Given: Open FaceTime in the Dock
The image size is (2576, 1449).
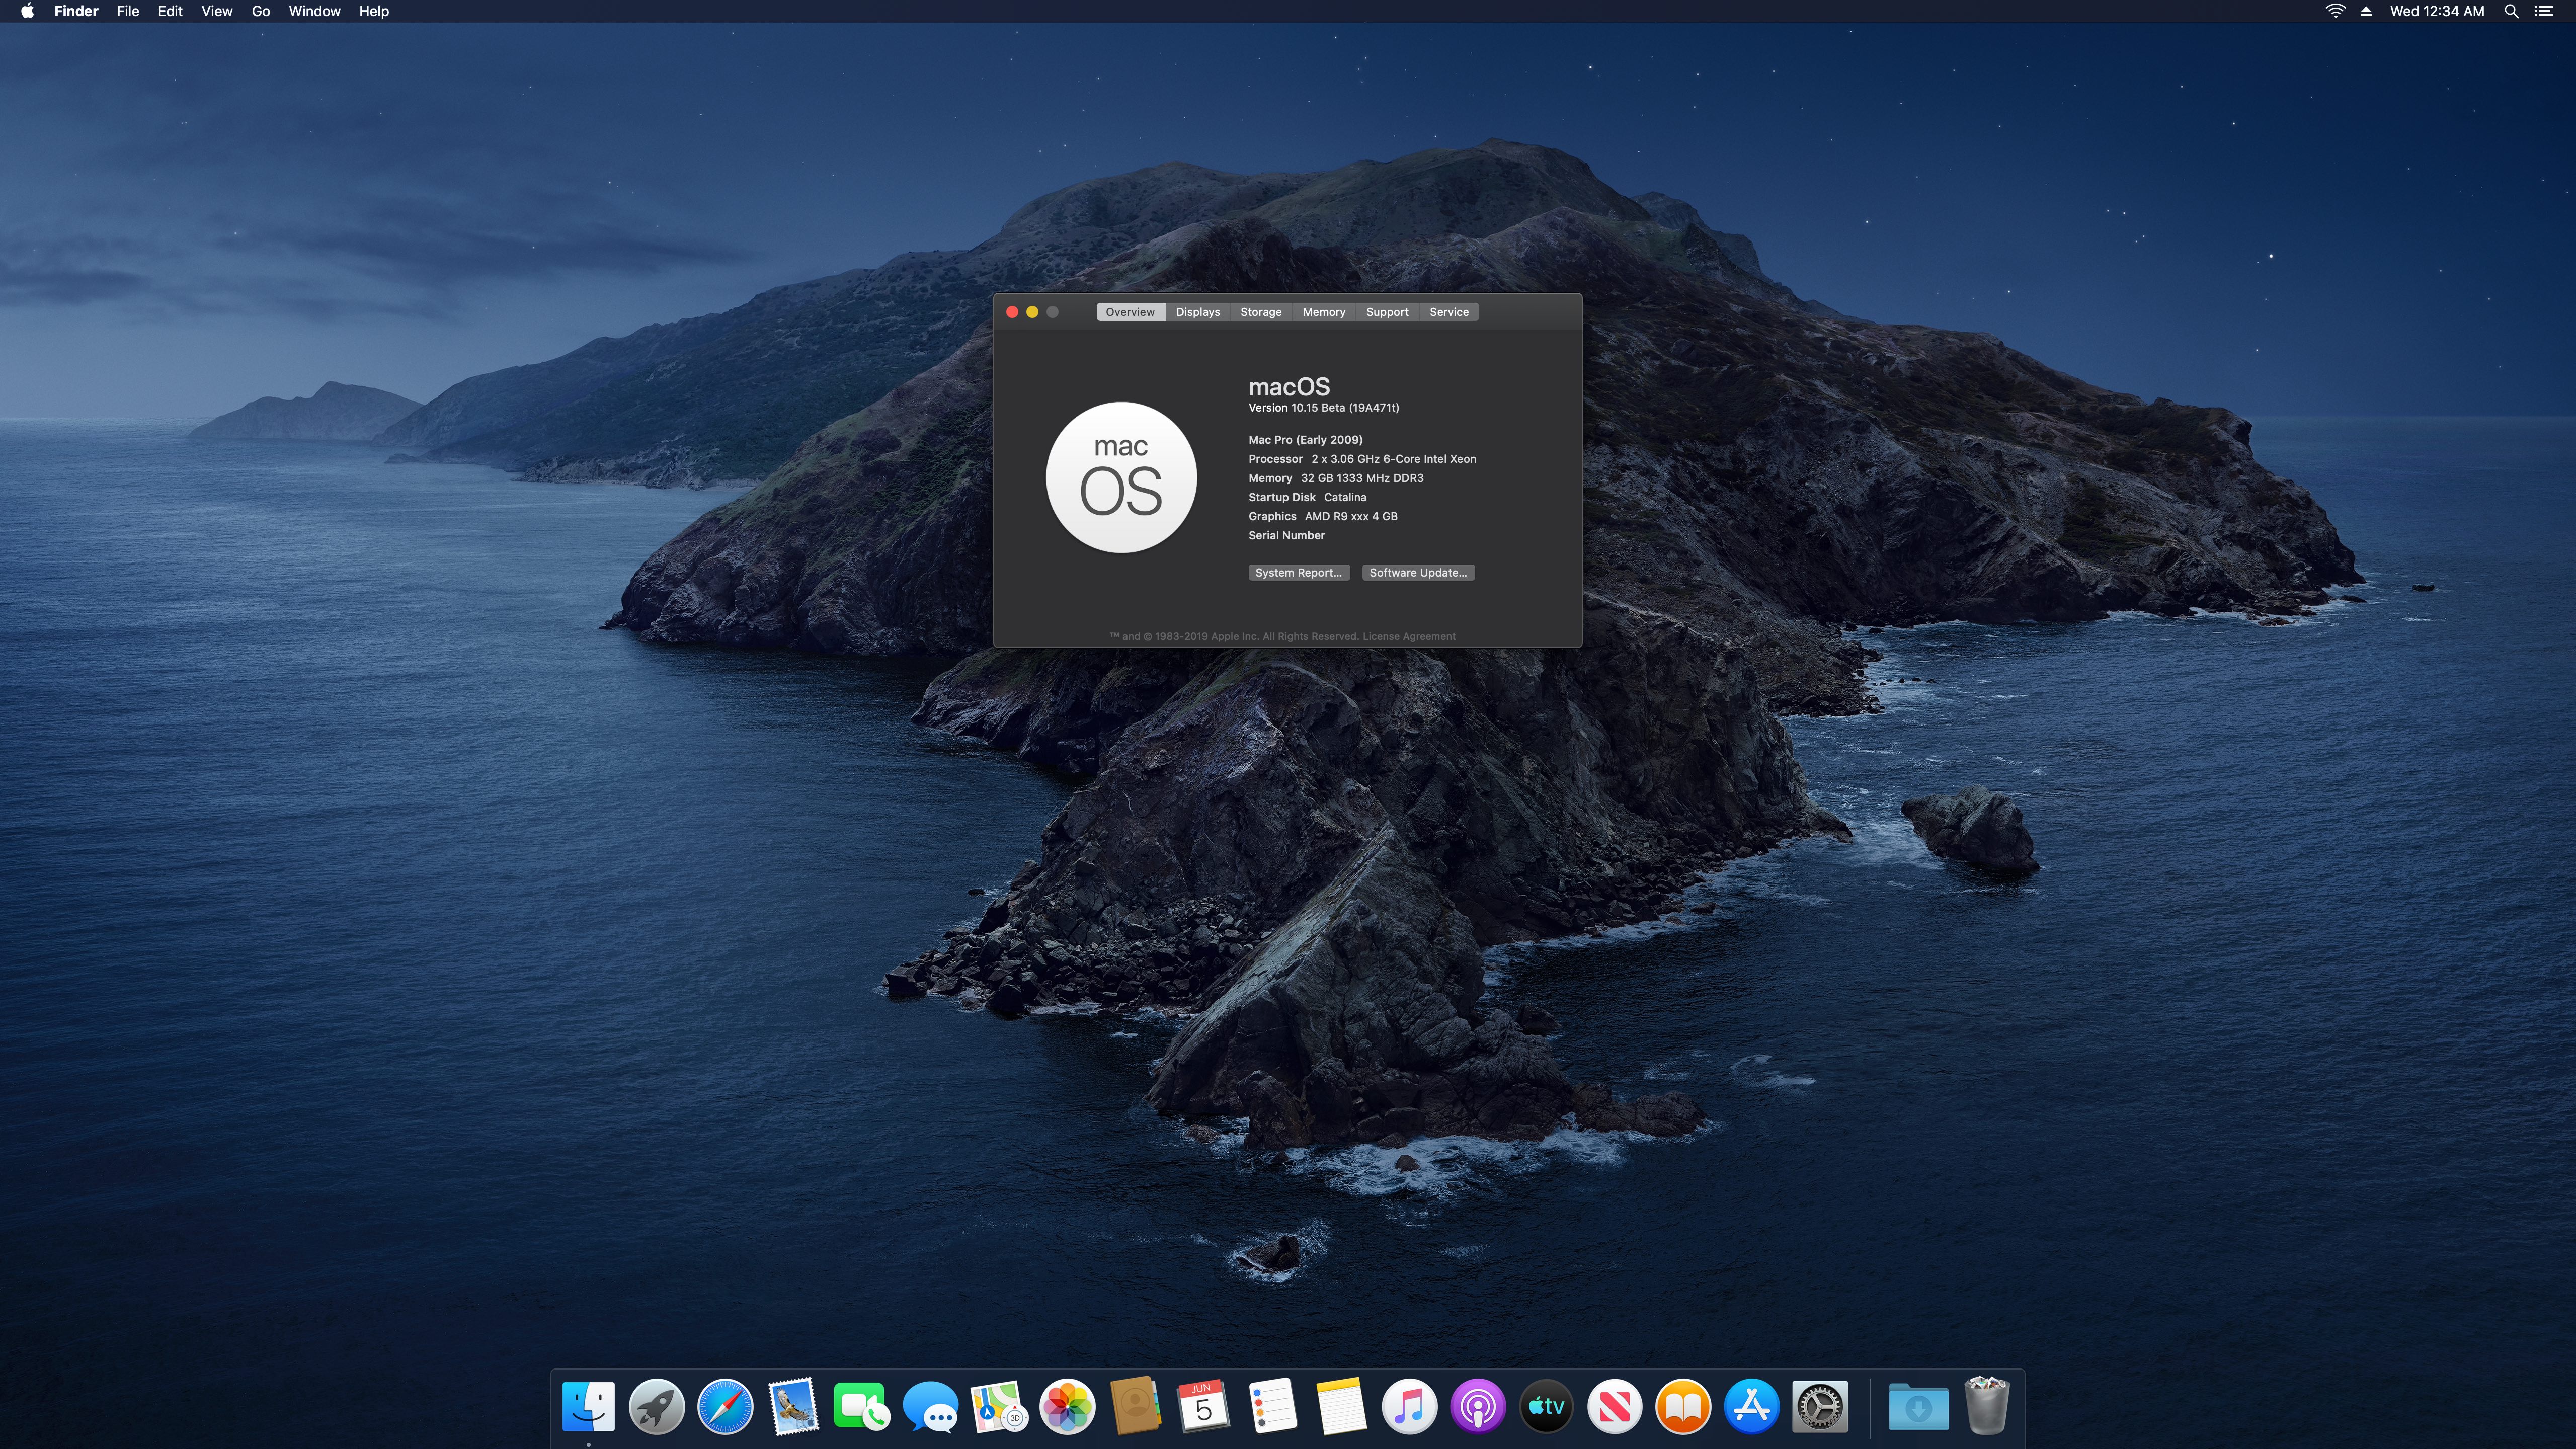Looking at the screenshot, I should click(862, 1407).
